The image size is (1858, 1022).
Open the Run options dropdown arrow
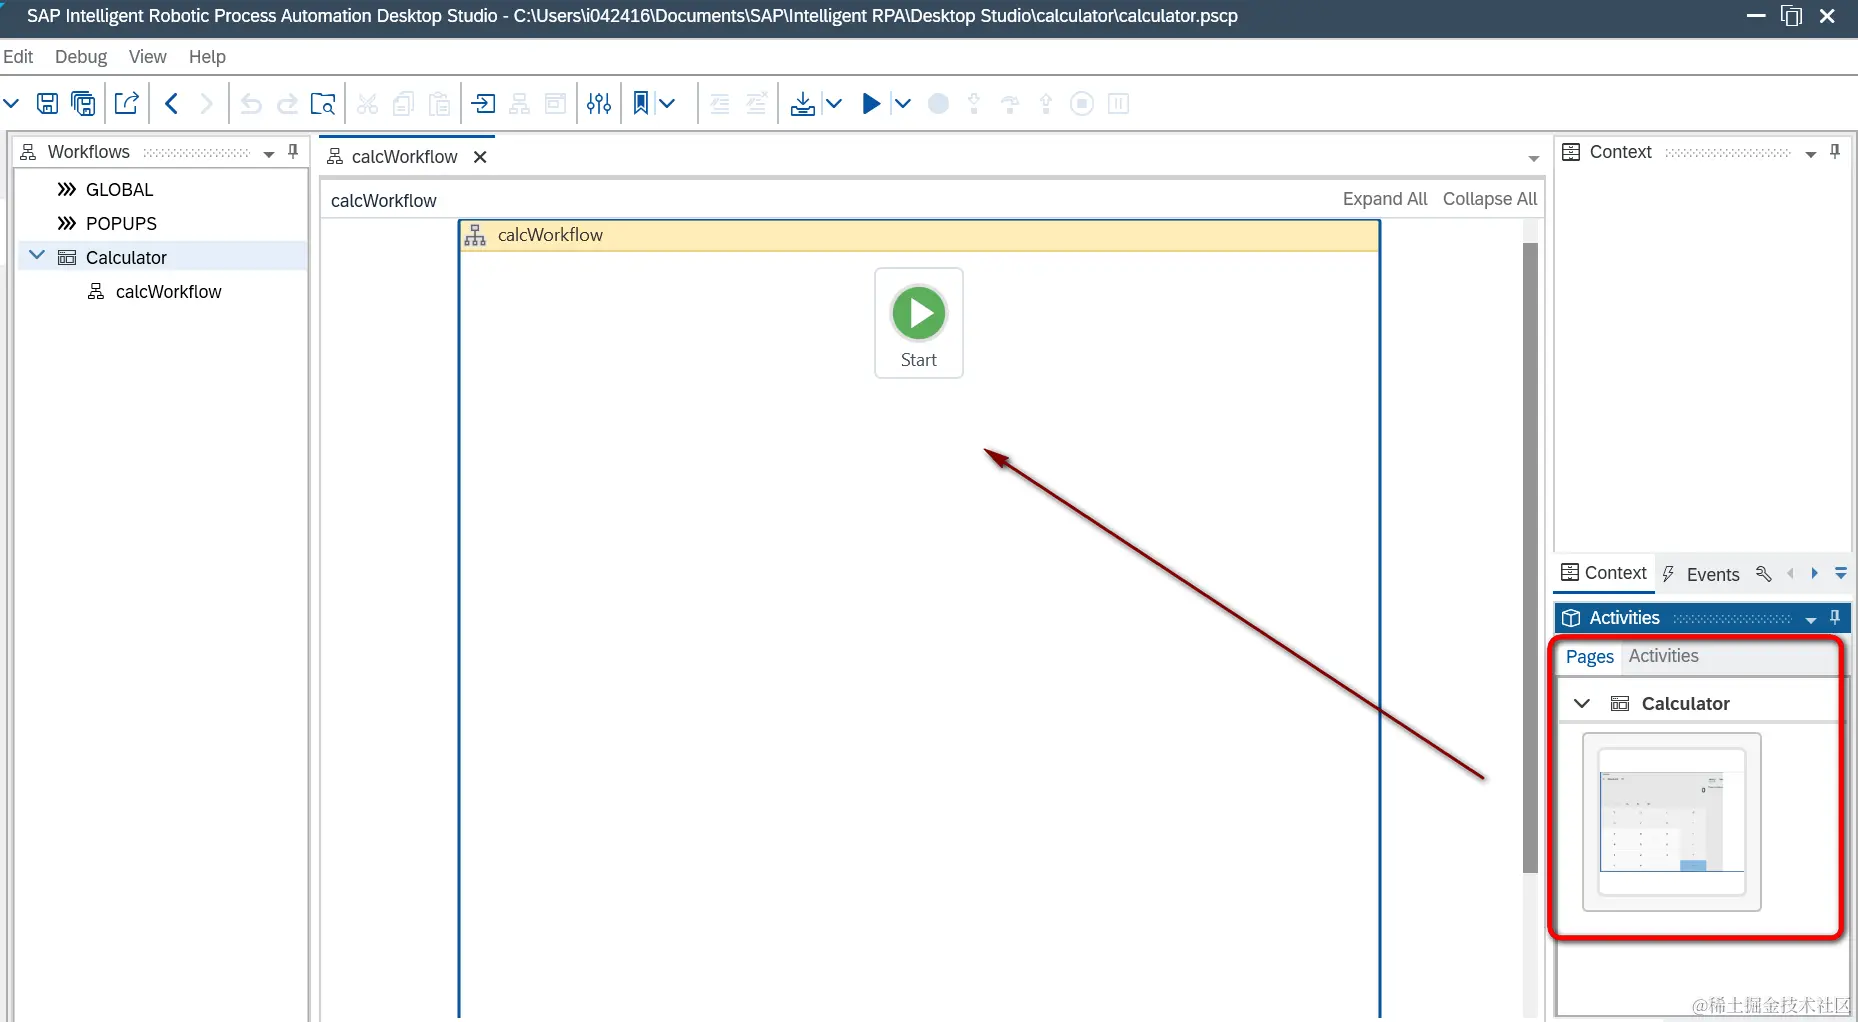[902, 103]
